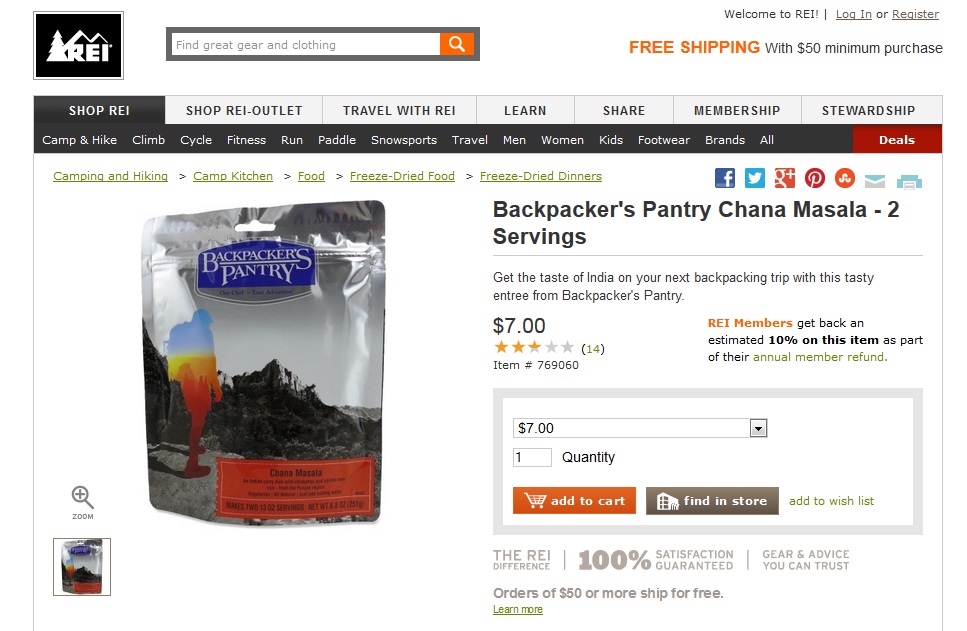
Task: Open the Shop REI-Outlet tab
Action: [x=244, y=110]
